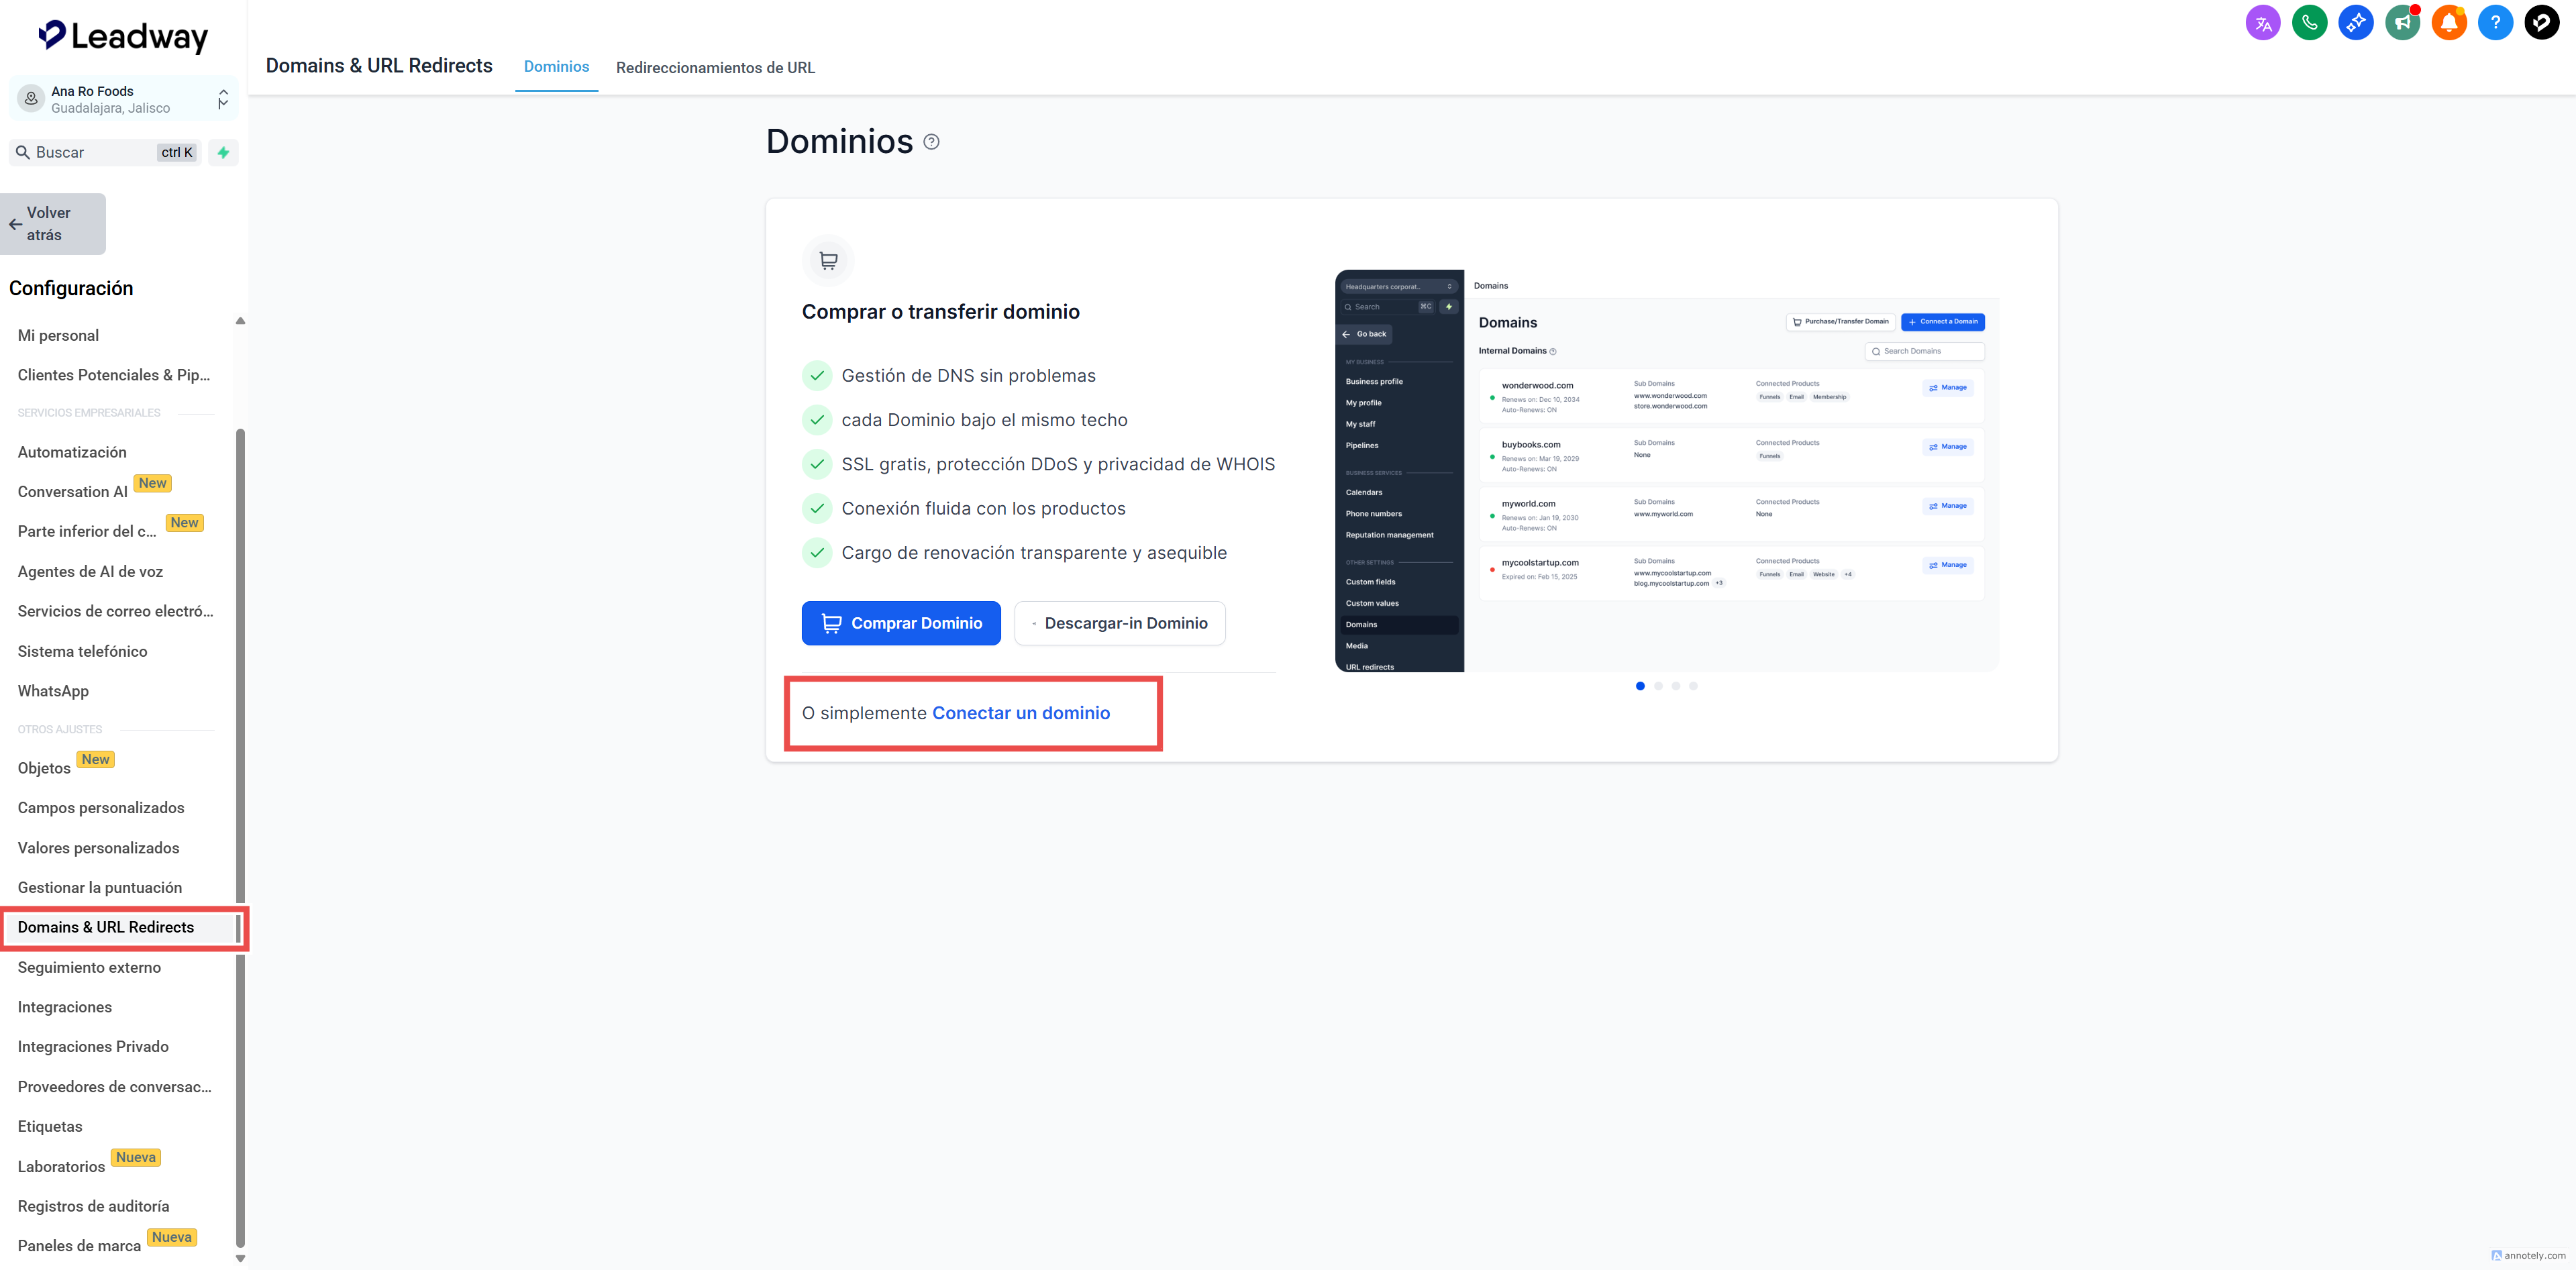The width and height of the screenshot is (2576, 1270).
Task: Click the Conectar un dominio link
Action: pos(1020,713)
